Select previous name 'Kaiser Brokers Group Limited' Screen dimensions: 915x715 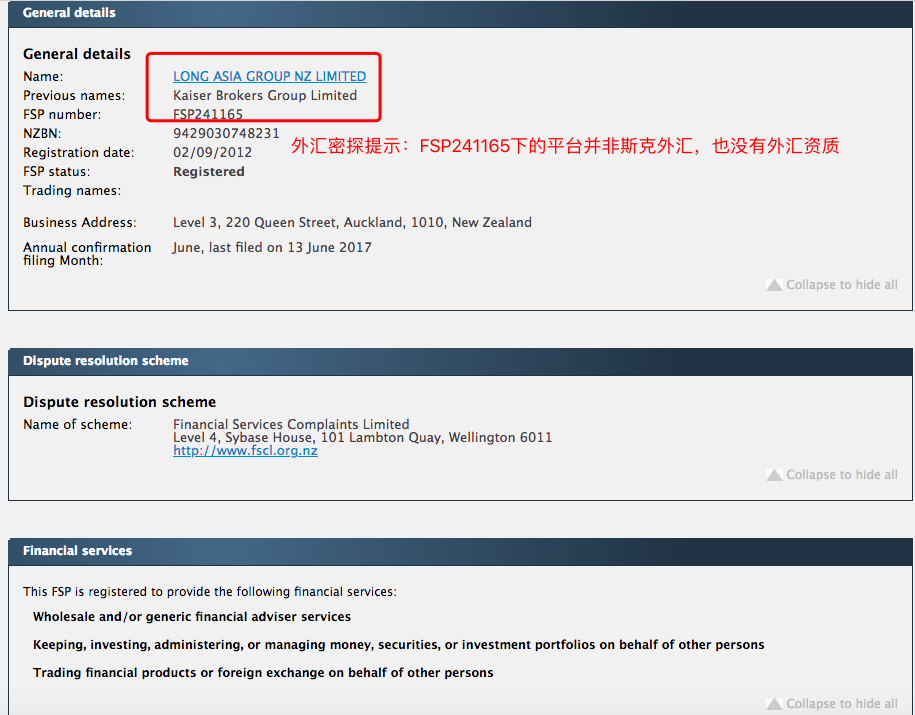pos(265,96)
